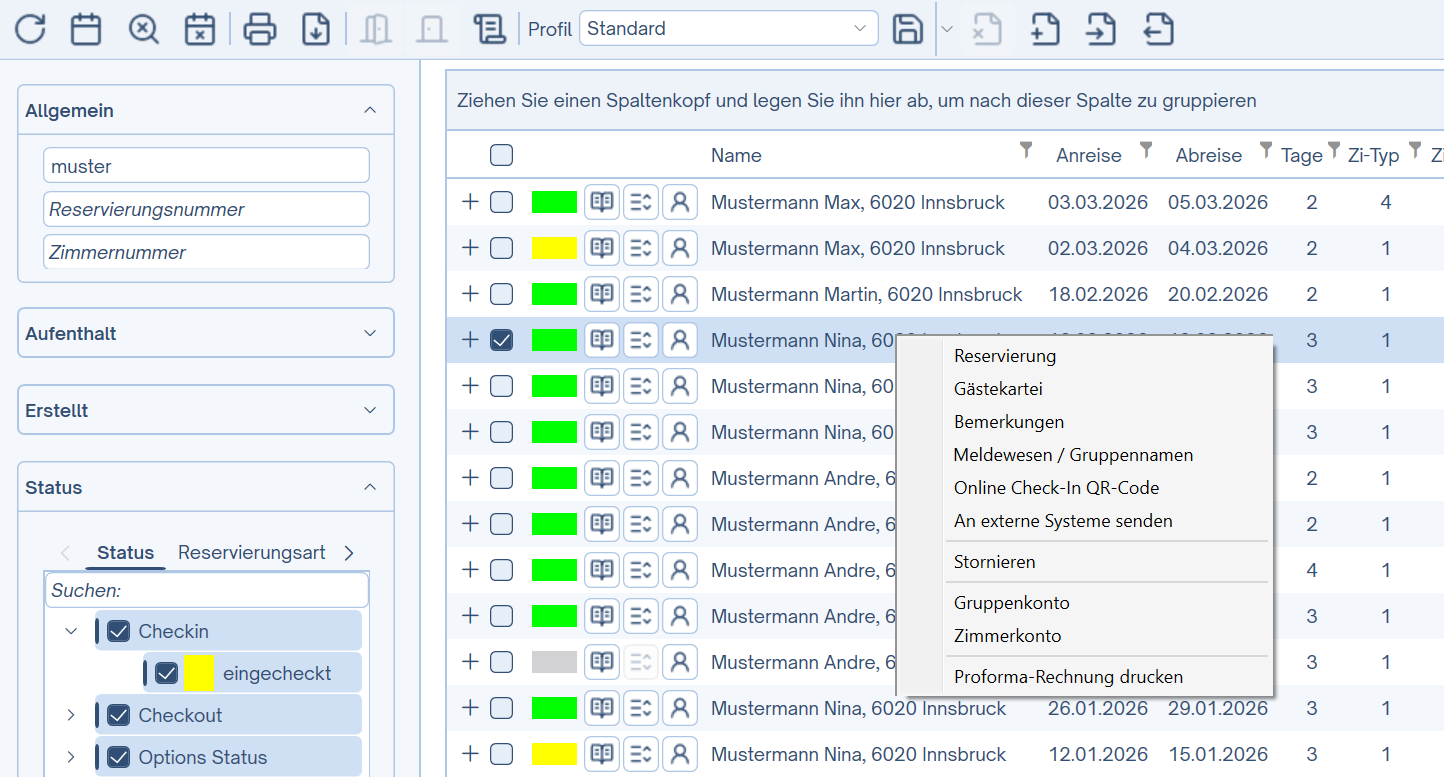Choose Gästekartei in the context menu
1444x777 pixels.
[998, 389]
